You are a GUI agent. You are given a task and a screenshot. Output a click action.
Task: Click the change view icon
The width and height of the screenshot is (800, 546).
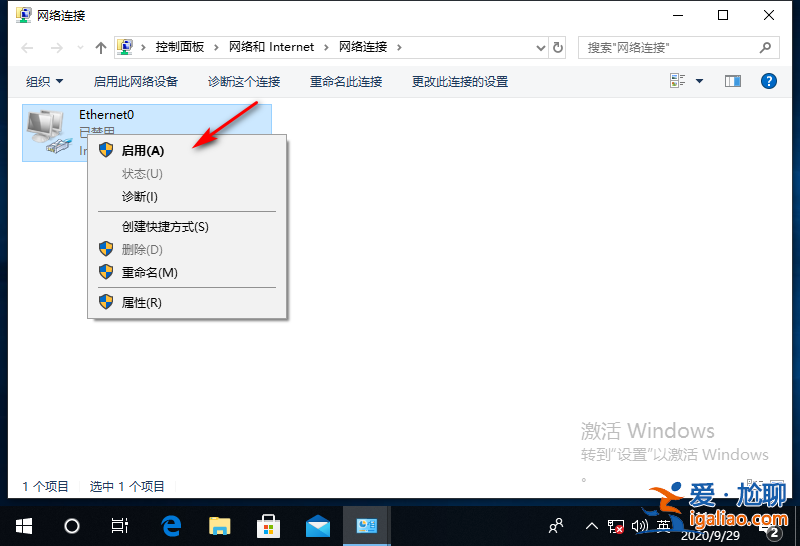(x=678, y=81)
